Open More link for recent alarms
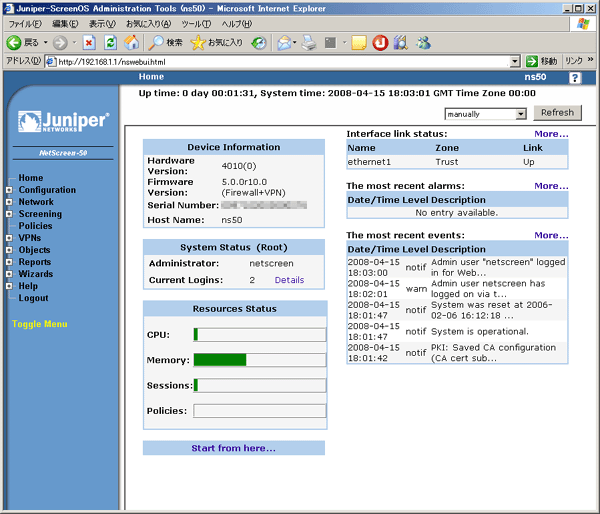The width and height of the screenshot is (600, 514). point(551,186)
